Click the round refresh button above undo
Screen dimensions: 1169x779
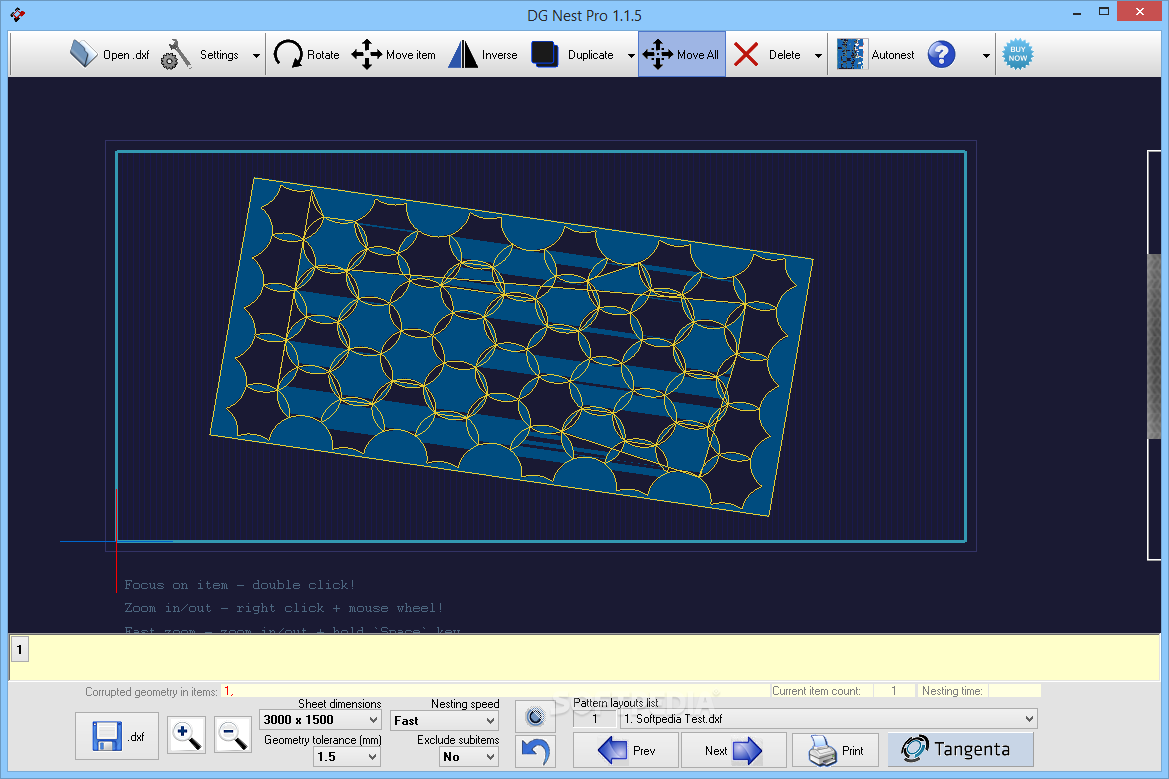(x=535, y=717)
